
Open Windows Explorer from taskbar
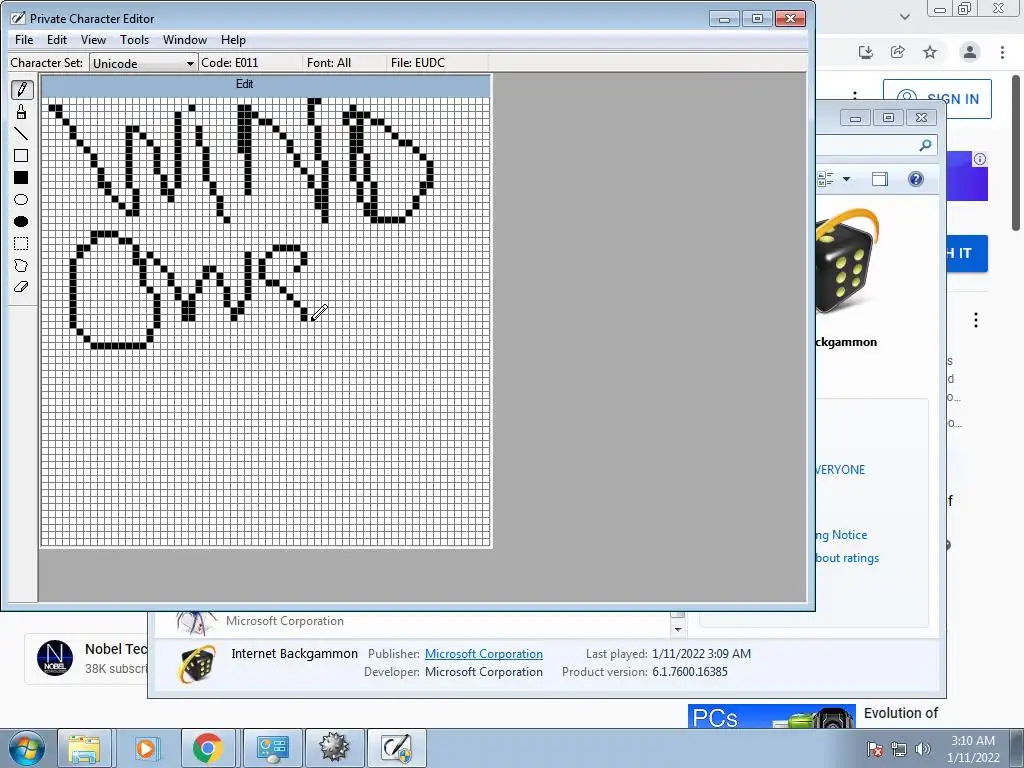coord(84,748)
